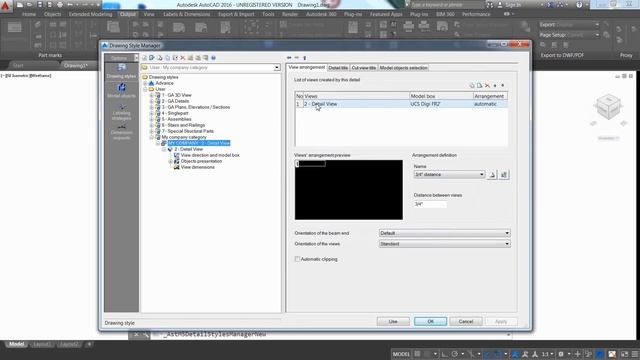This screenshot has height=360, width=640.
Task: Click the Sign In button in title bar
Action: point(509,5)
